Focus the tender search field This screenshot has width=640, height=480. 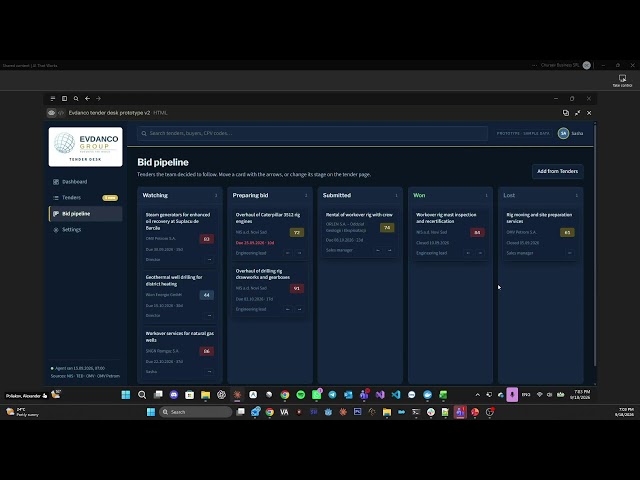click(x=312, y=133)
